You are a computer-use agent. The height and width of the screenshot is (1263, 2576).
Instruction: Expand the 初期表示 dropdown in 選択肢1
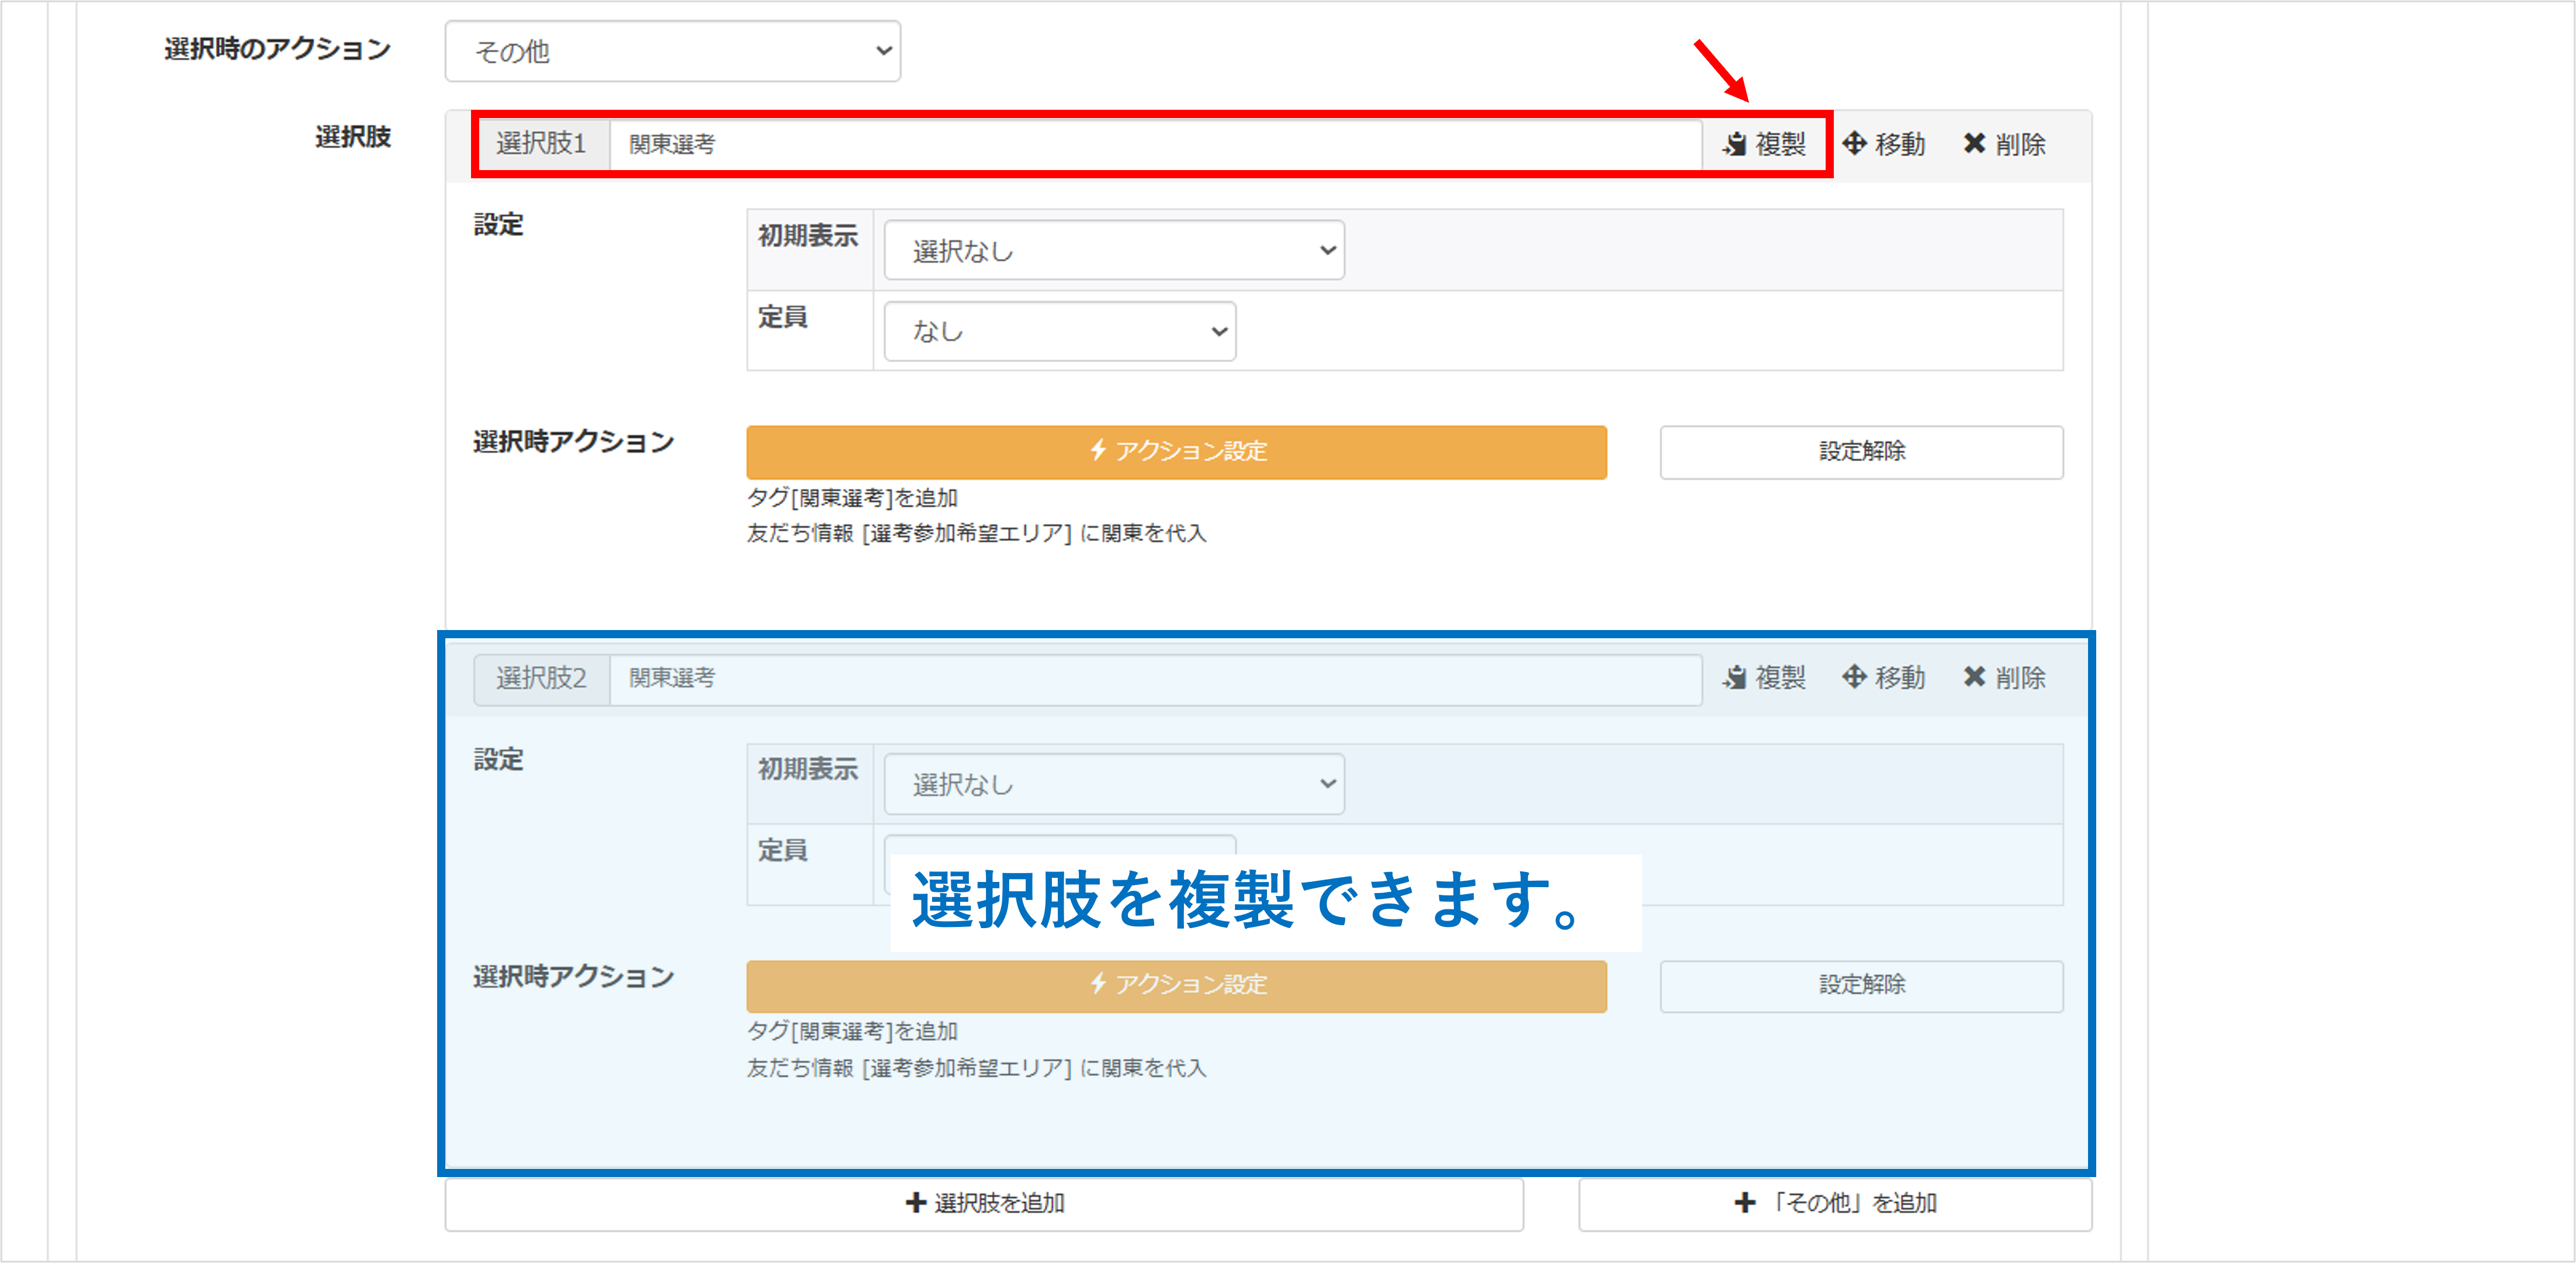[x=1113, y=251]
